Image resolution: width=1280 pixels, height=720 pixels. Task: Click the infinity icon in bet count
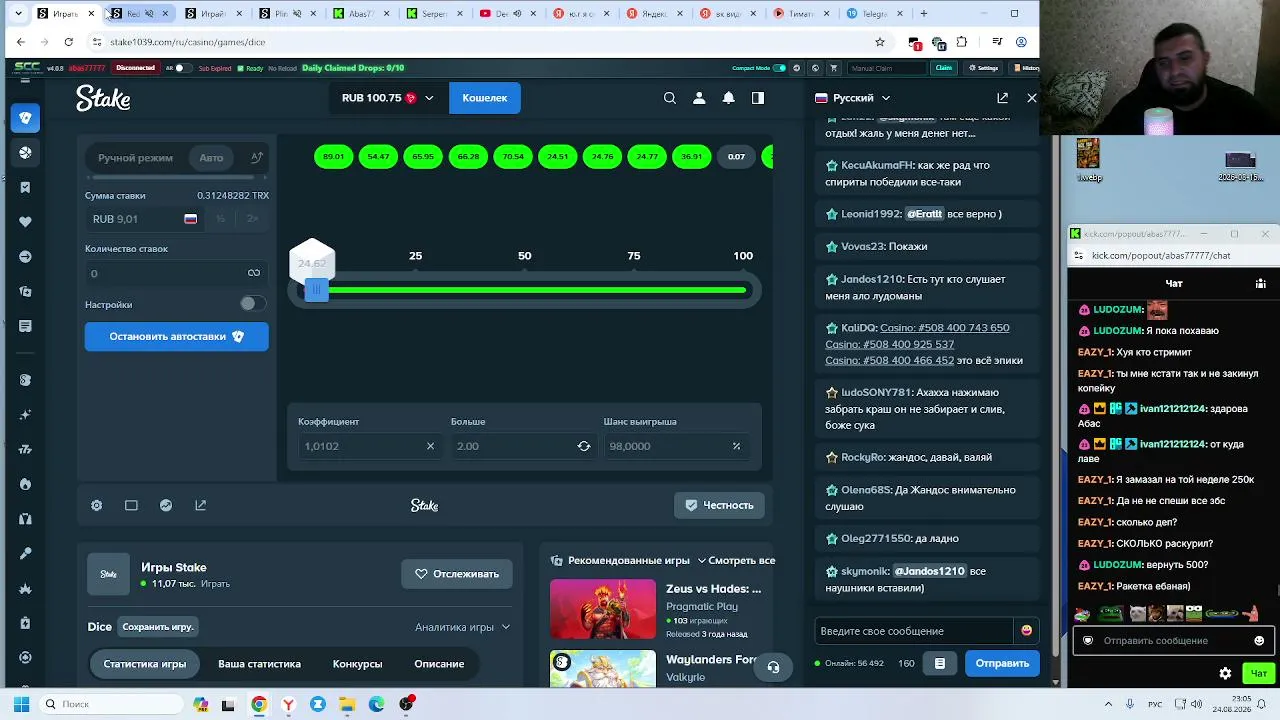254,273
